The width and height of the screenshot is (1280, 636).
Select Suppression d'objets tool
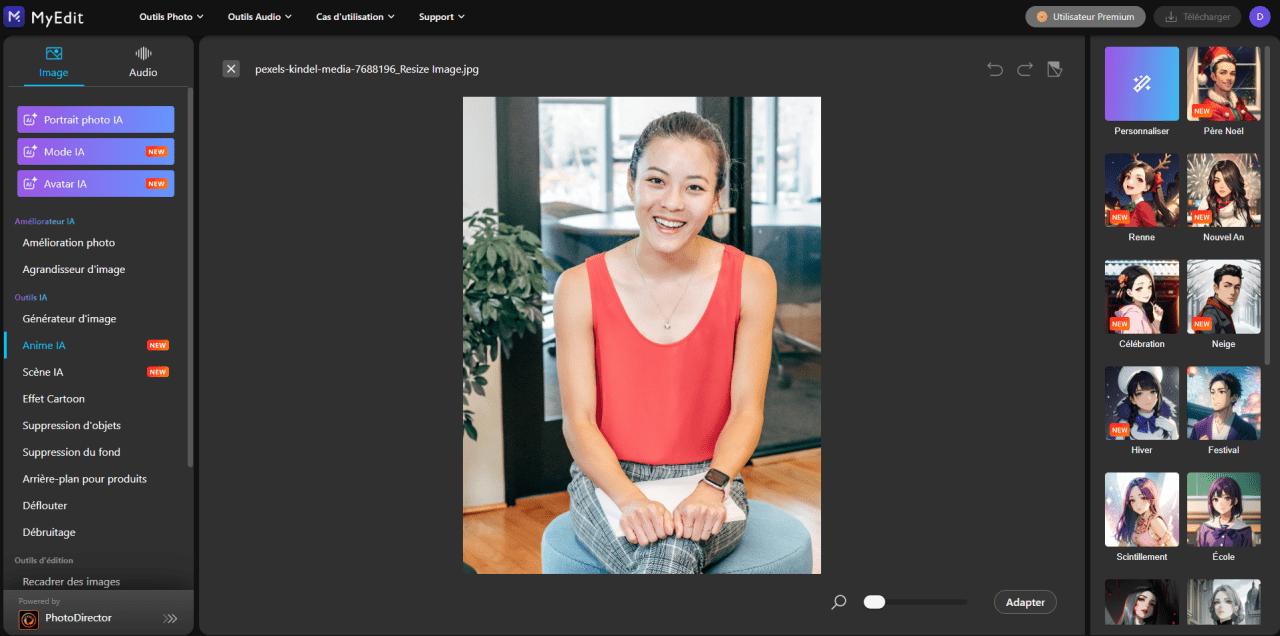pos(72,426)
